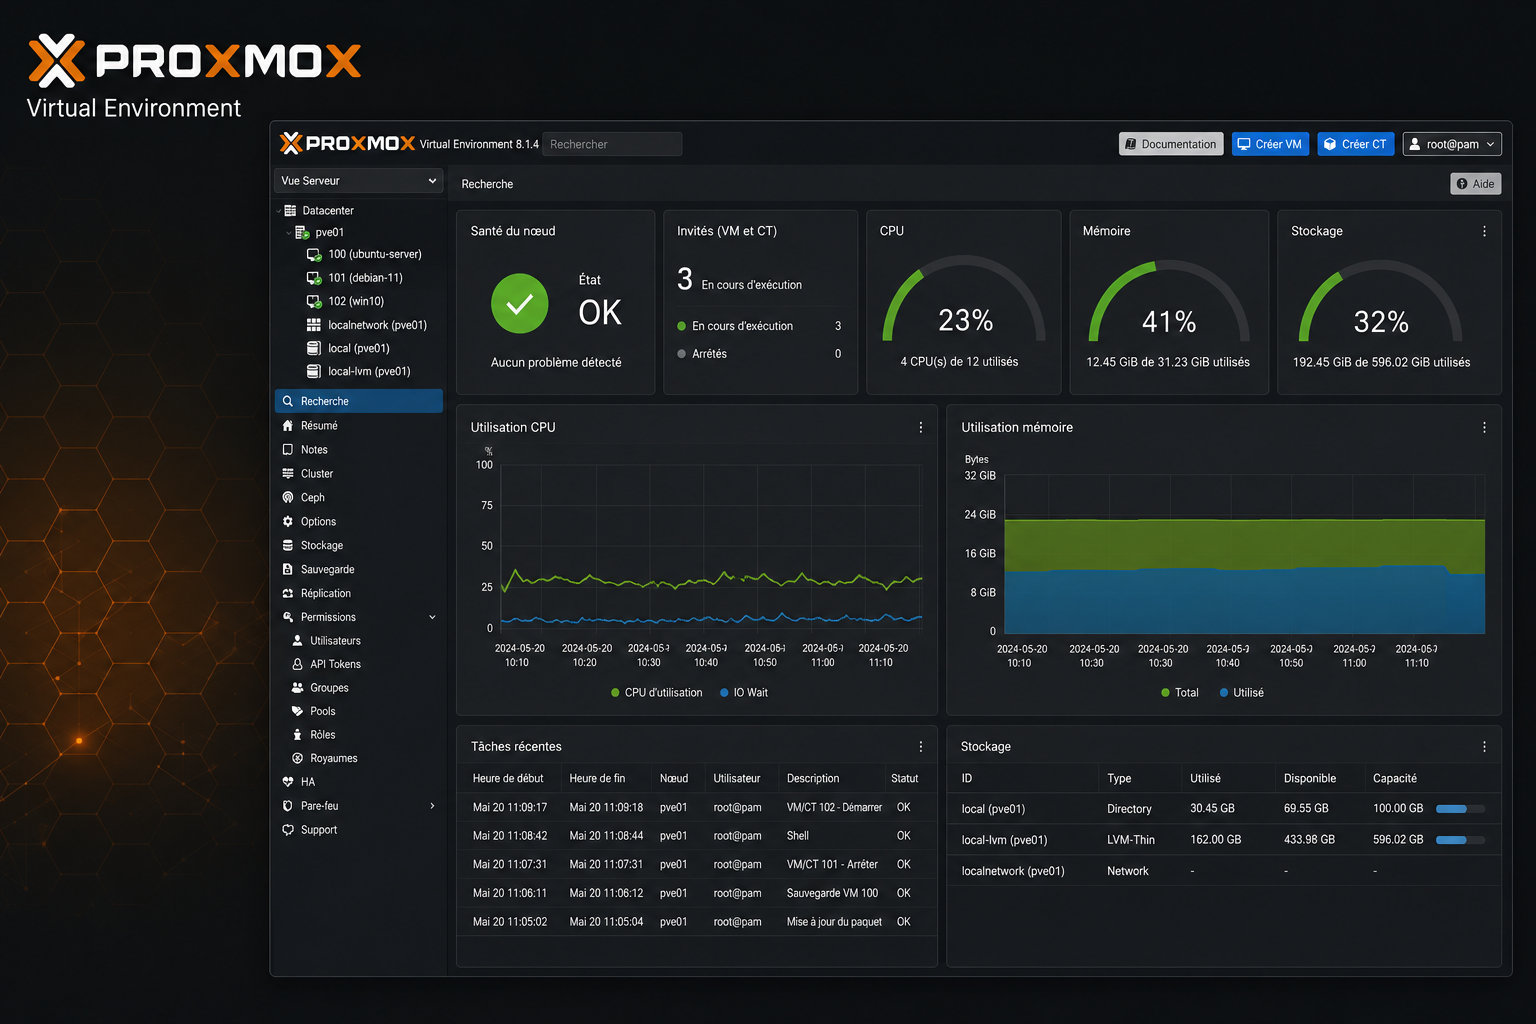Toggle the Utilisé series in memory chart legend
The width and height of the screenshot is (1536, 1024).
1242,693
